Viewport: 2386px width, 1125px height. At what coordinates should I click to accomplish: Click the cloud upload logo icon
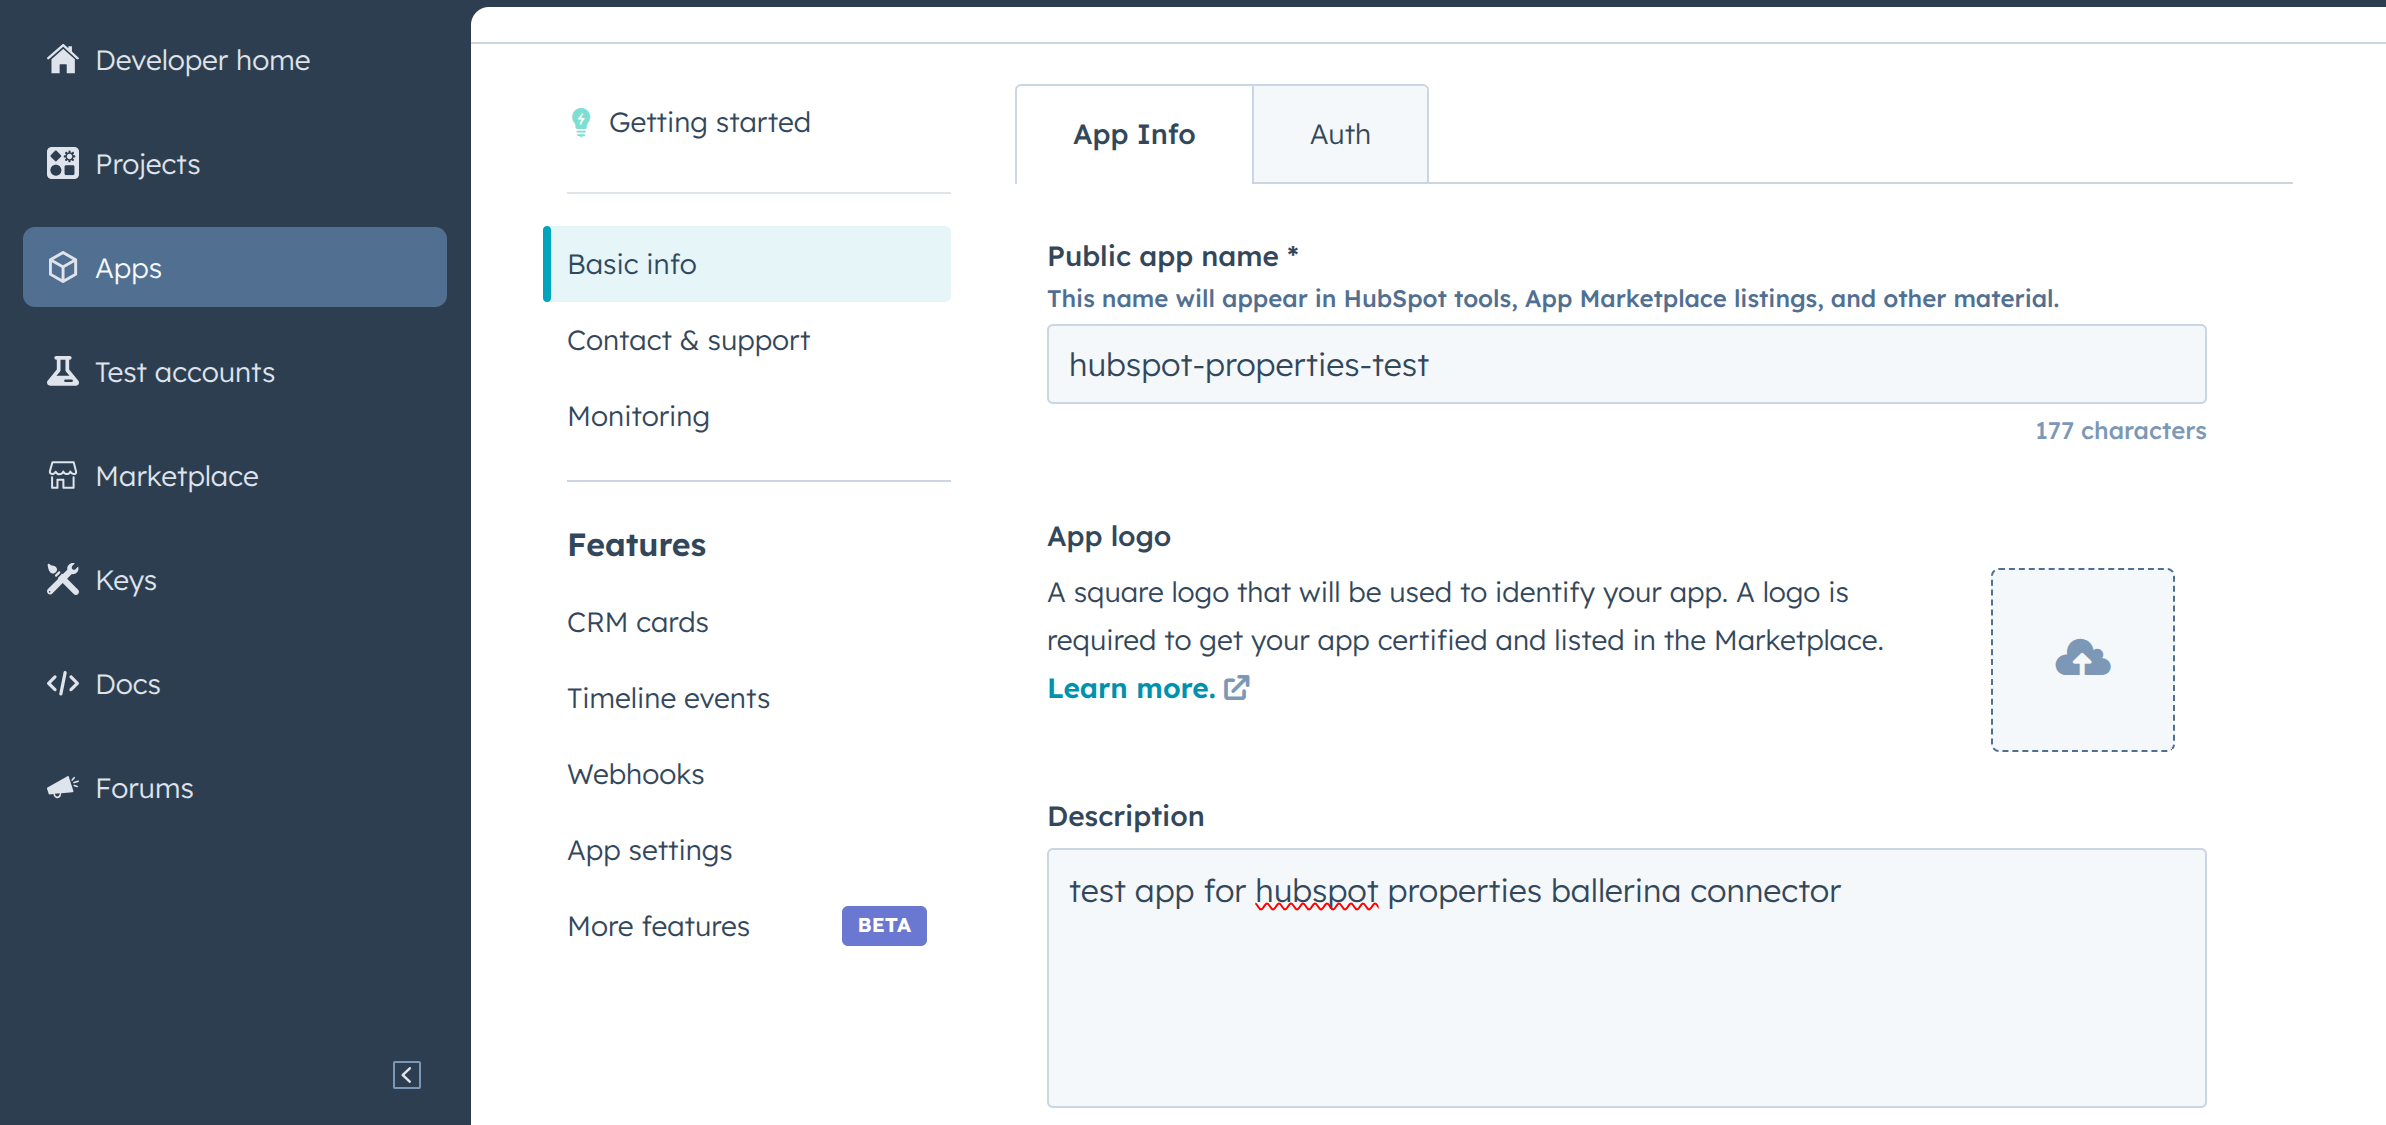coord(2082,659)
